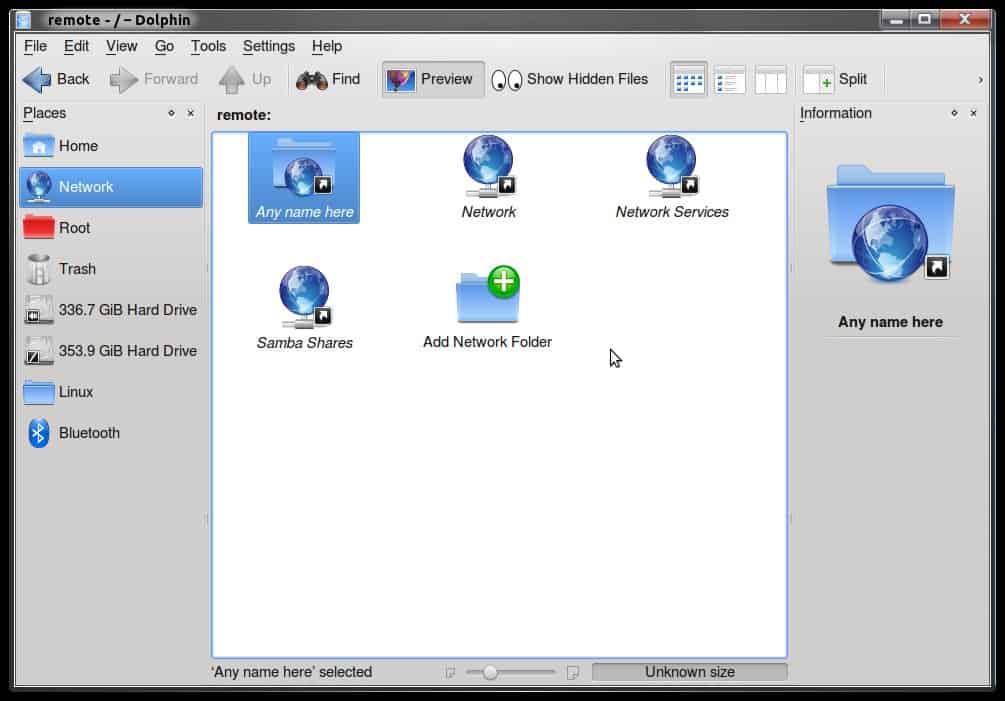Close the Places panel
This screenshot has height=701, width=1005.
(190, 113)
